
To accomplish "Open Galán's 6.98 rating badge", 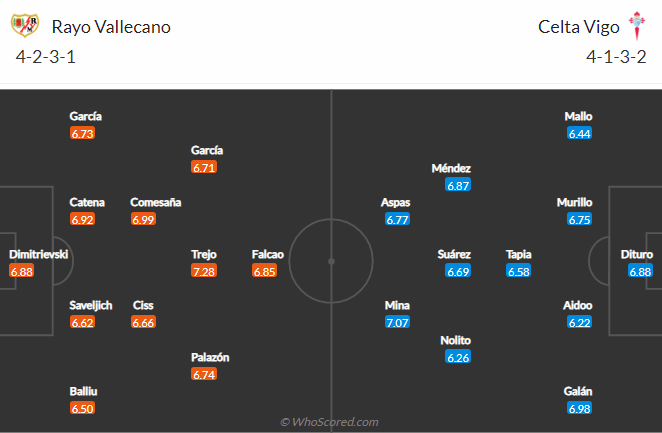I will coord(580,409).
